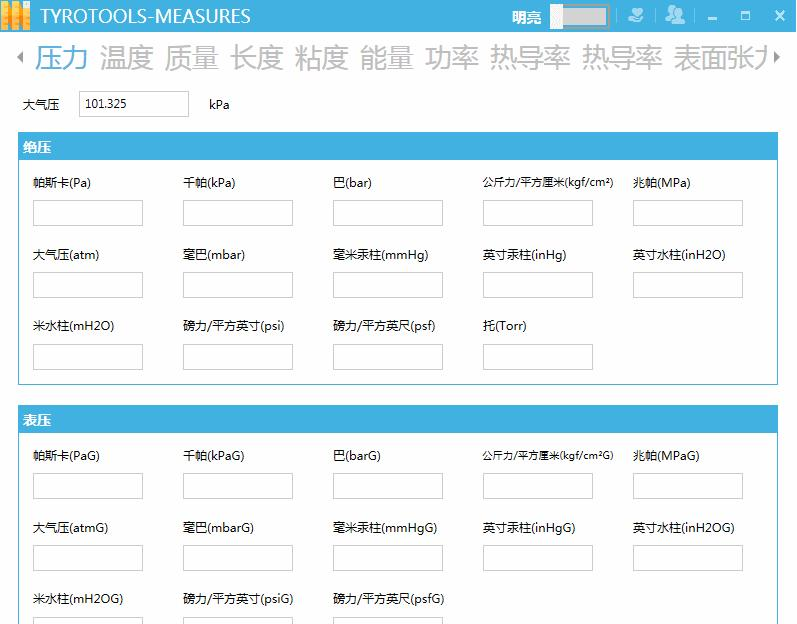
Task: Focus the 英寸水柱(inH2O) field
Action: (x=688, y=285)
